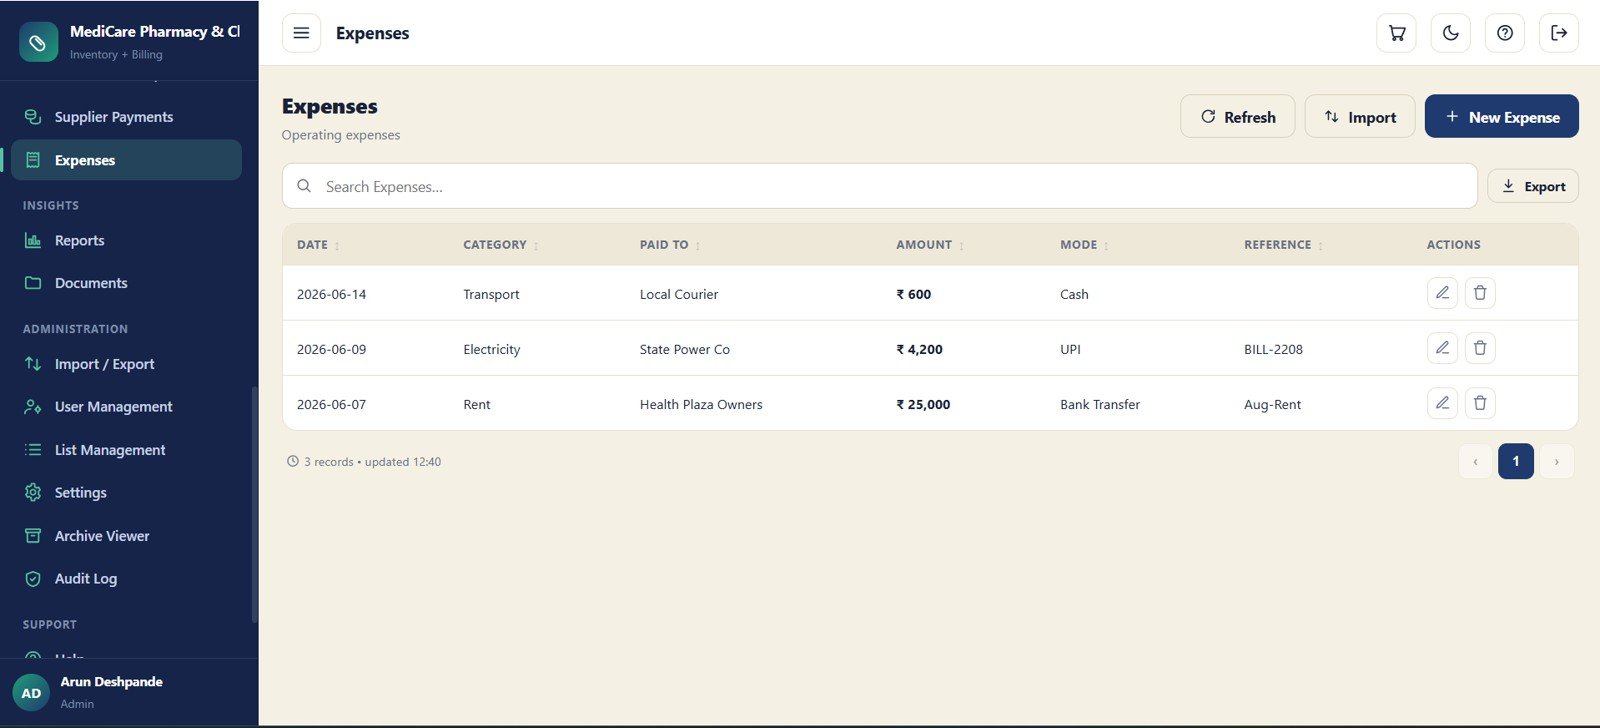The image size is (1600, 728).
Task: Create a New Expense
Action: tap(1502, 117)
